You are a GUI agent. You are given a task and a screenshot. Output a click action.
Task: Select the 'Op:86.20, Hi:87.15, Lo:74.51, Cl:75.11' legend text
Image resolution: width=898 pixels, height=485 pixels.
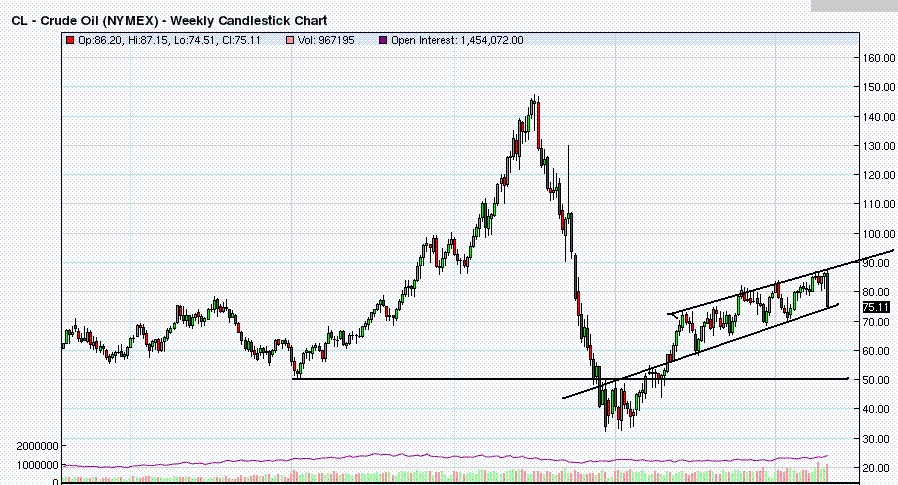coord(170,41)
